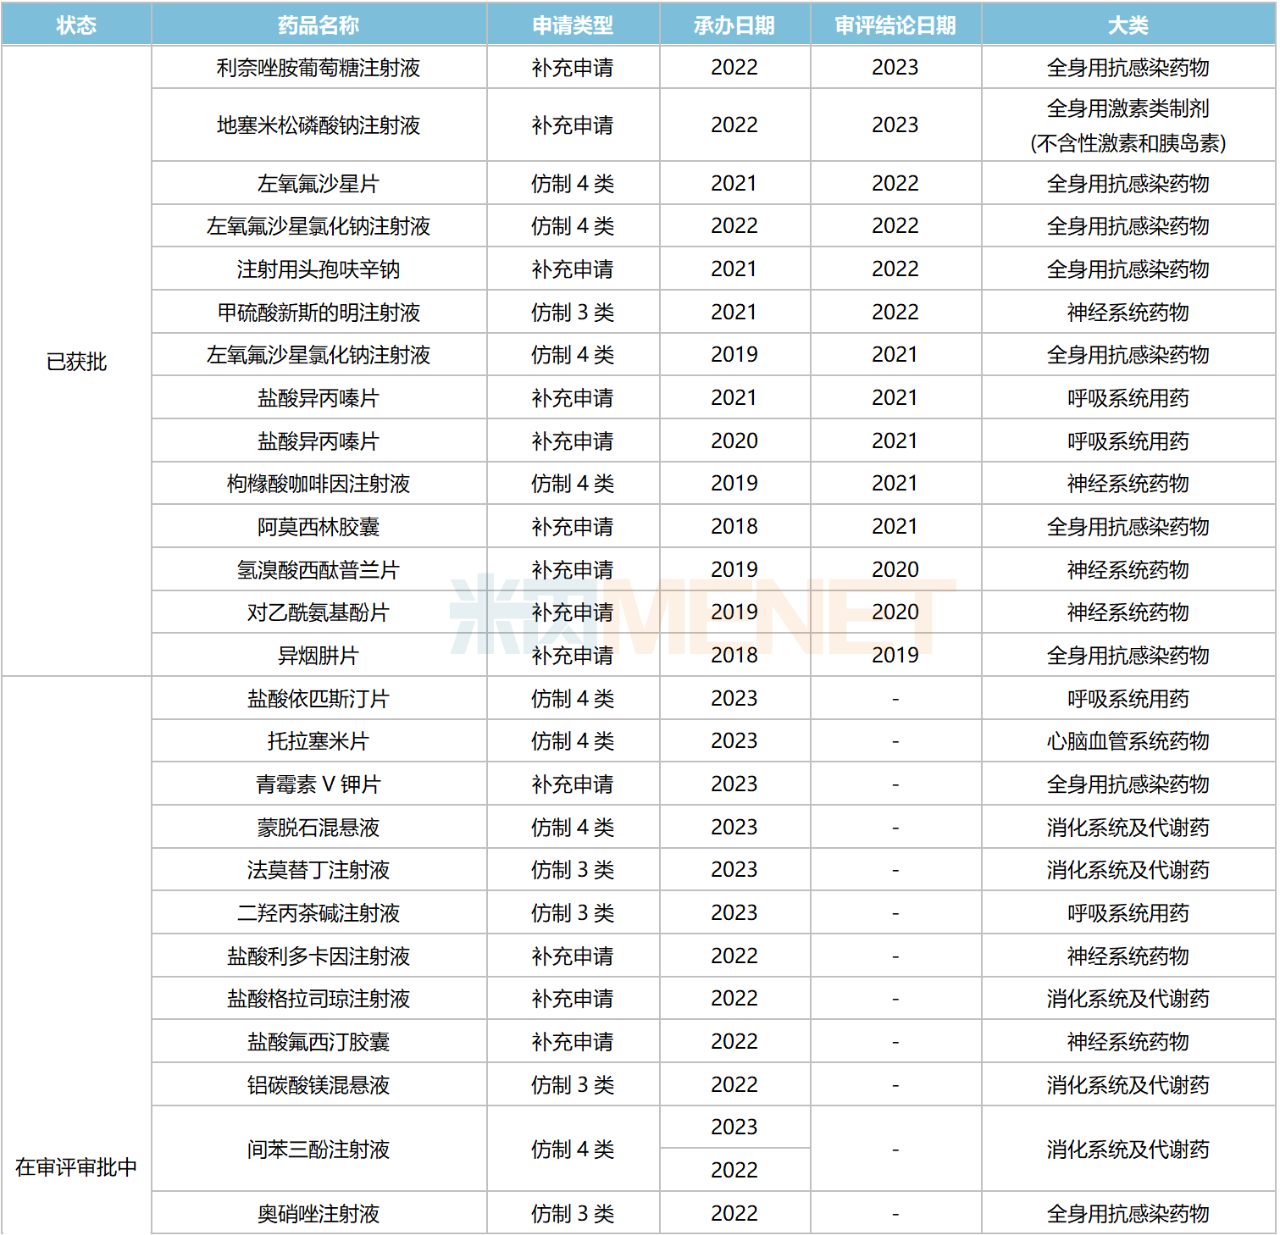This screenshot has width=1280, height=1235.
Task: Click the 间苯三酚注射液 drug name cell
Action: pos(318,1149)
